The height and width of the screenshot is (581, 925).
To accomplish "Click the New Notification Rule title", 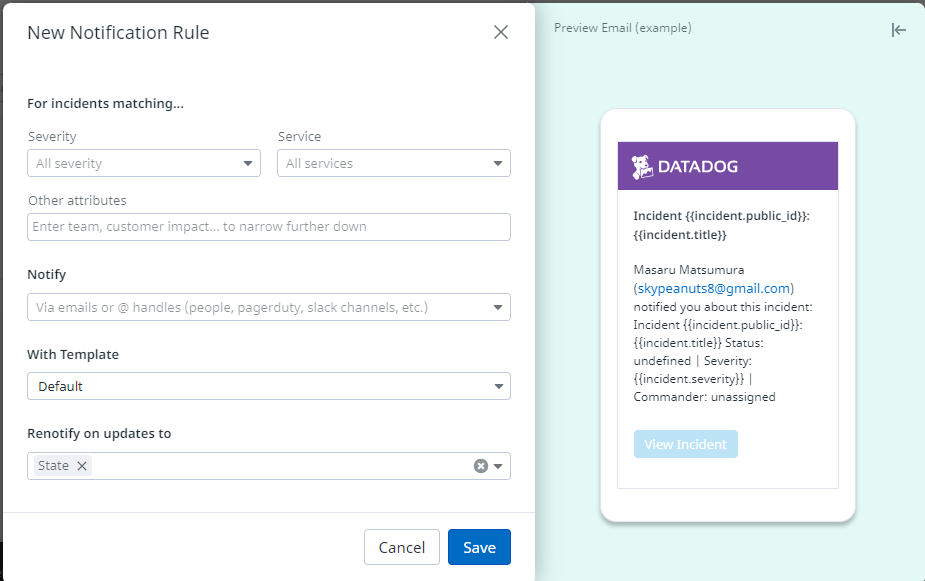I will (118, 33).
